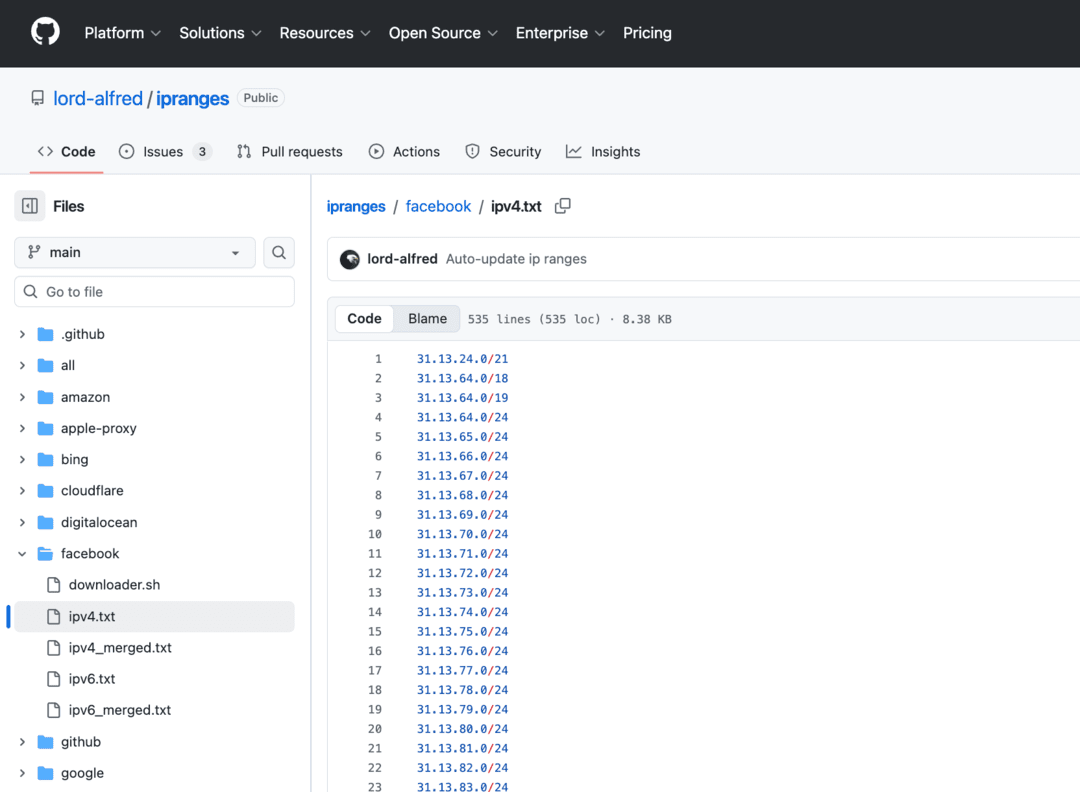Click the Go to file search field
This screenshot has width=1080, height=792.
(x=153, y=290)
